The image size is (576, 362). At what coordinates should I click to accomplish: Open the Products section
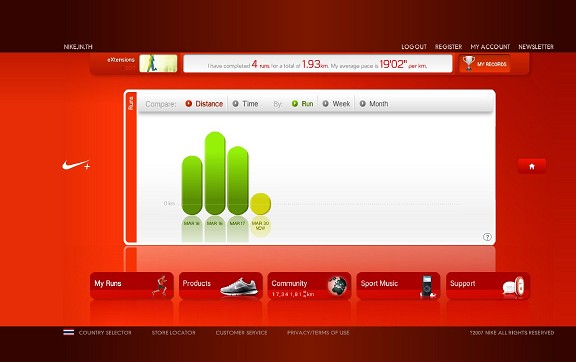coord(220,286)
